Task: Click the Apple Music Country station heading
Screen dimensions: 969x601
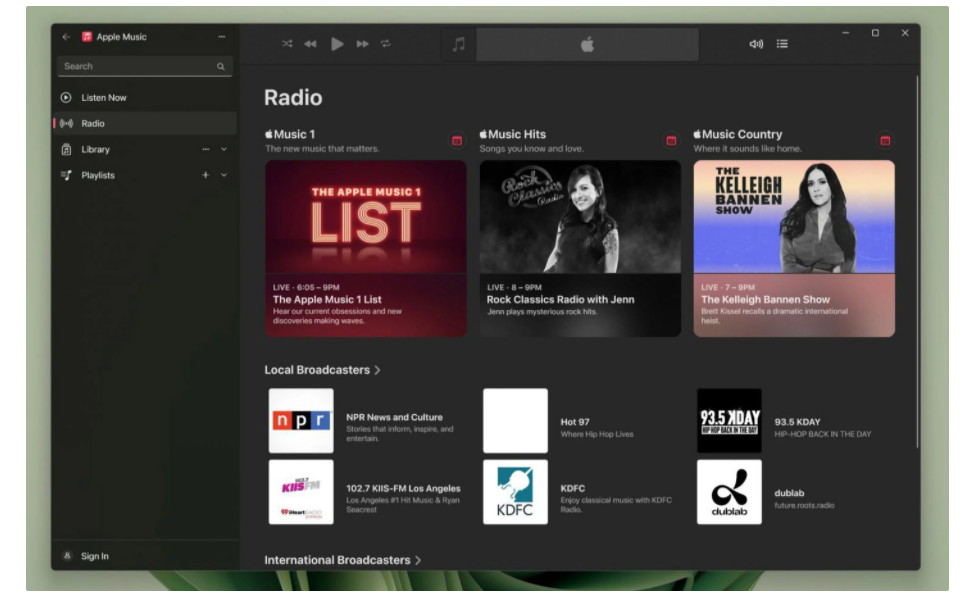Action: (737, 134)
